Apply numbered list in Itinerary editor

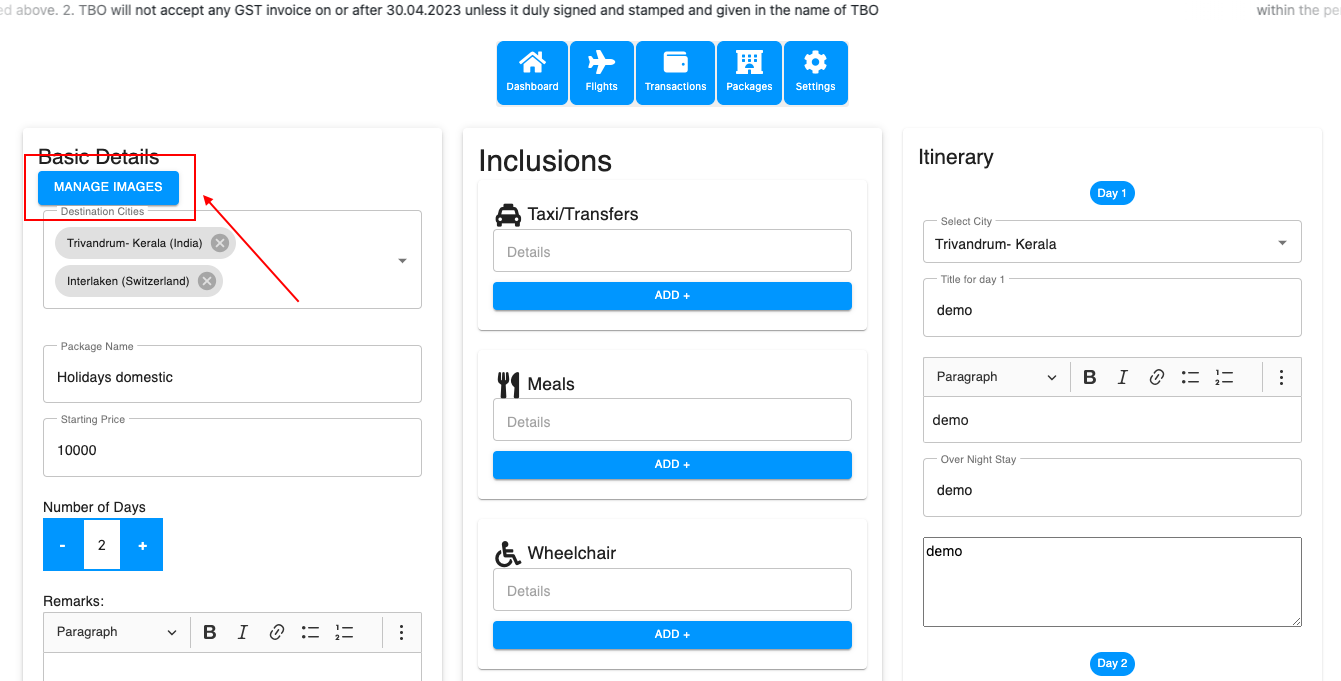click(1224, 377)
